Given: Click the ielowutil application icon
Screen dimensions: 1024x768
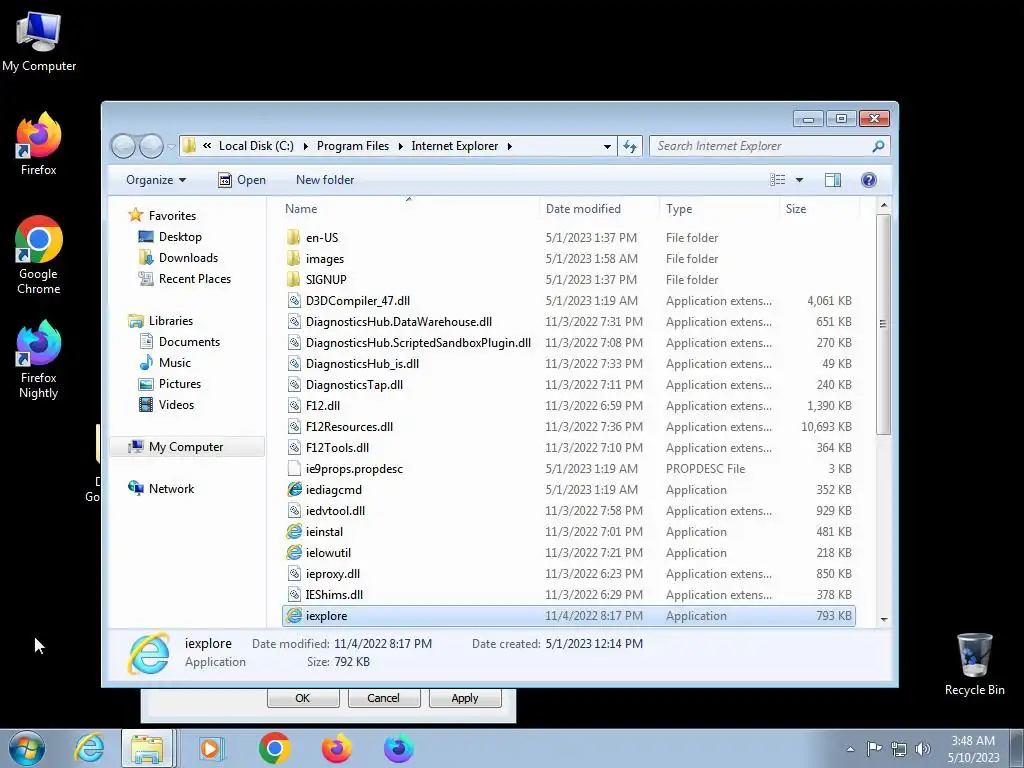Looking at the screenshot, I should click(295, 552).
